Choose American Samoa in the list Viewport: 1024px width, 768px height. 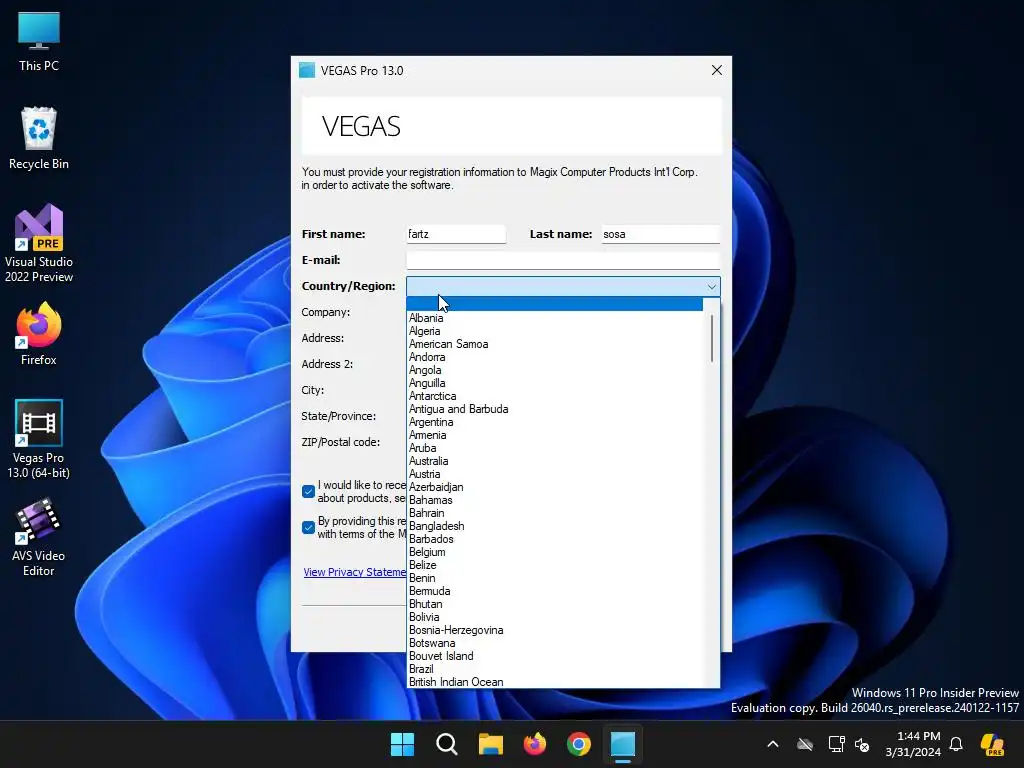click(554, 344)
